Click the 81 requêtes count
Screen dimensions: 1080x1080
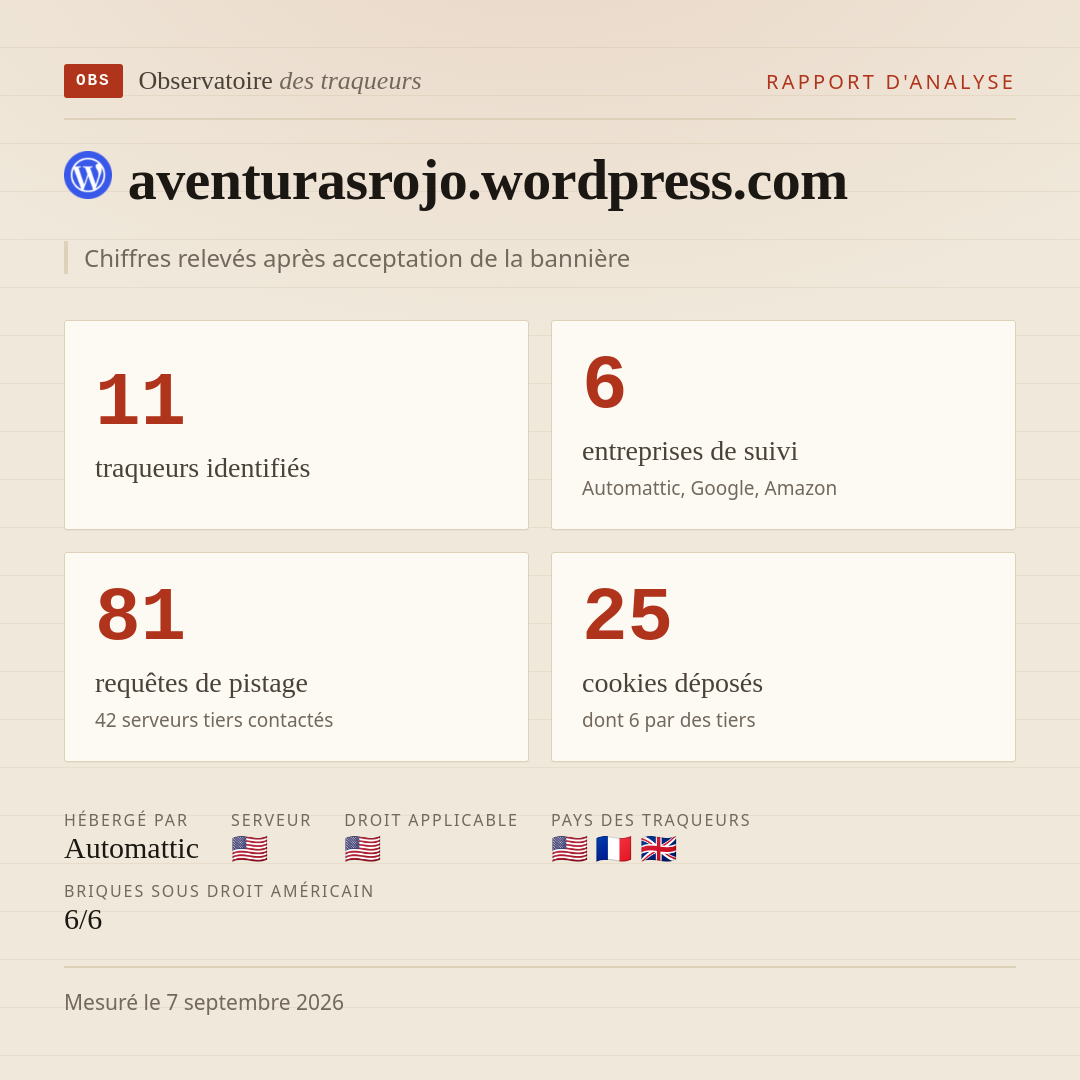141,614
